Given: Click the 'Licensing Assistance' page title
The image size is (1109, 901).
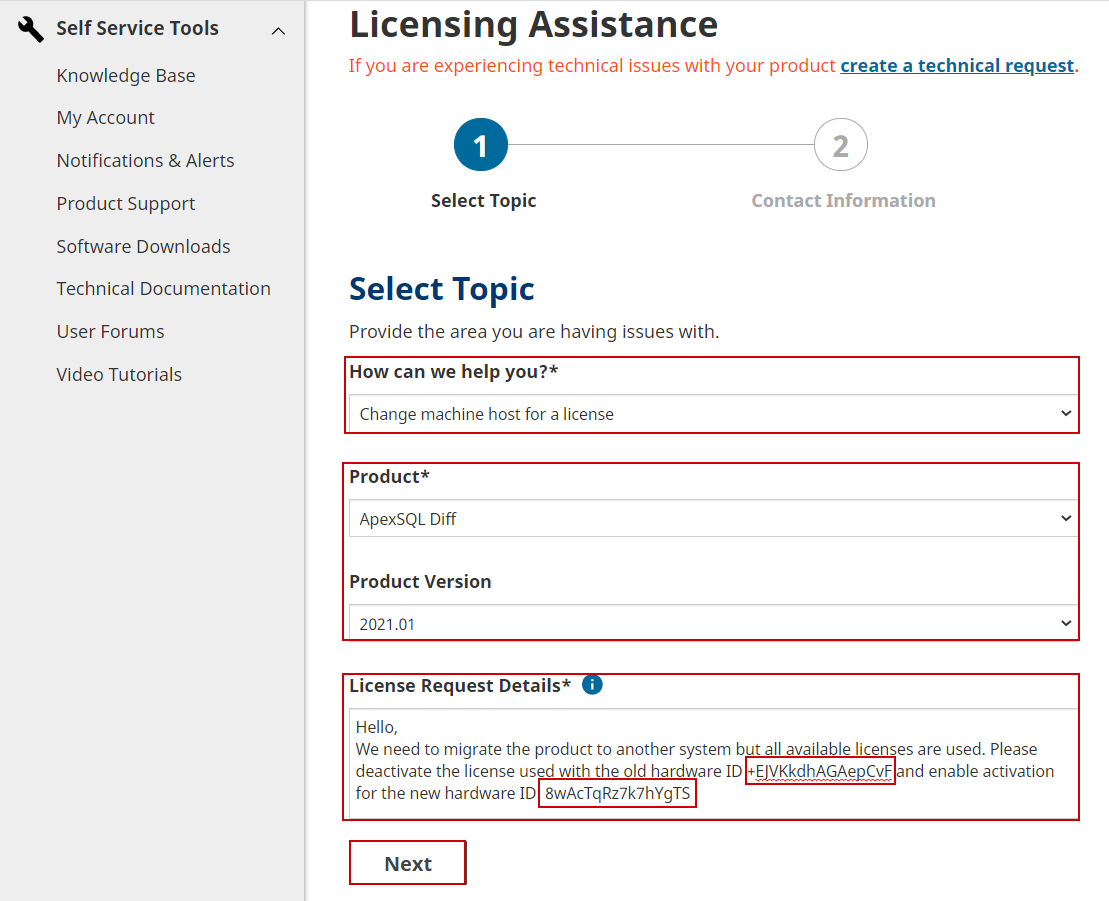Looking at the screenshot, I should (534, 25).
